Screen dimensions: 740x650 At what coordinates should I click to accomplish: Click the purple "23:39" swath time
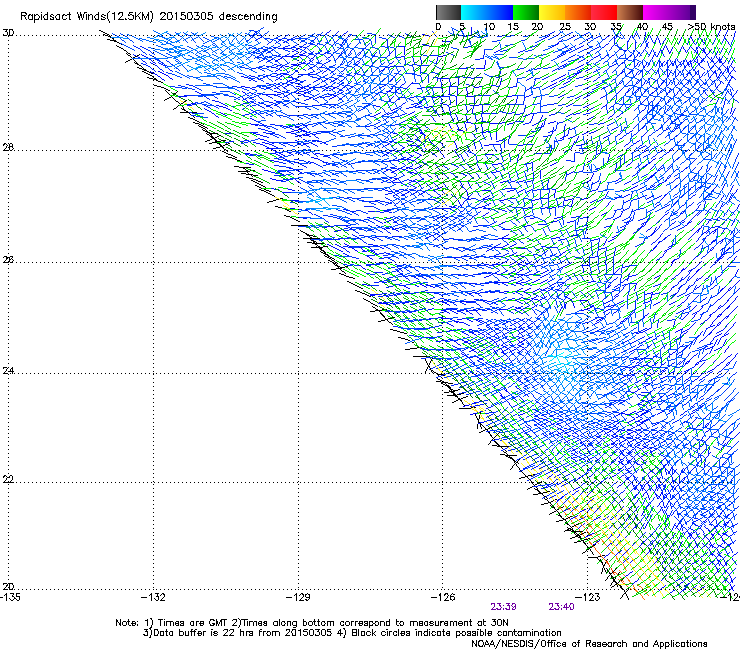click(x=503, y=607)
